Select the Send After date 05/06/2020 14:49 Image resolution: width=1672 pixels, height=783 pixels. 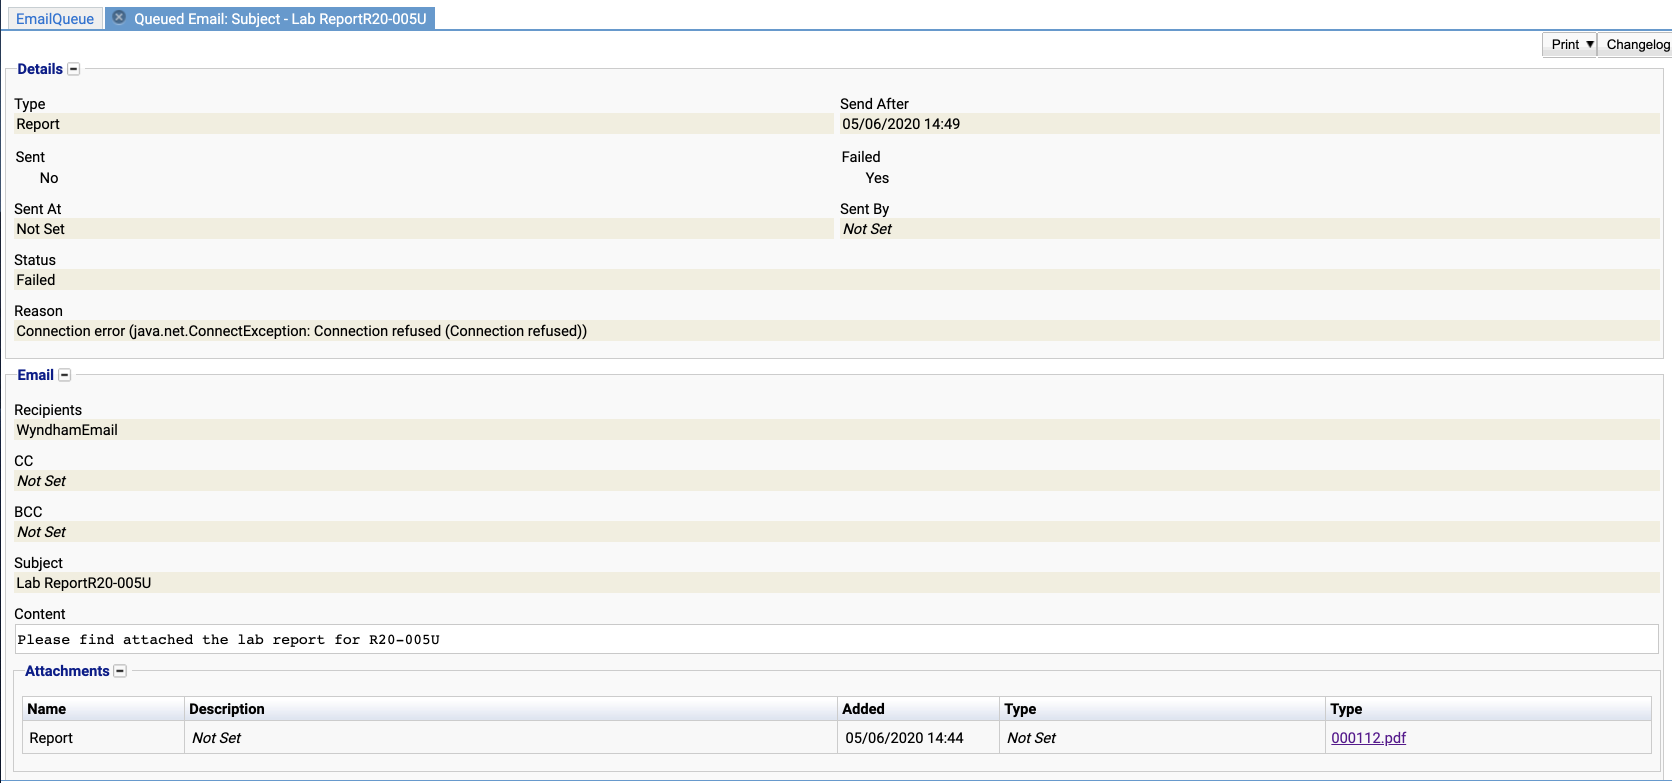1250,124
